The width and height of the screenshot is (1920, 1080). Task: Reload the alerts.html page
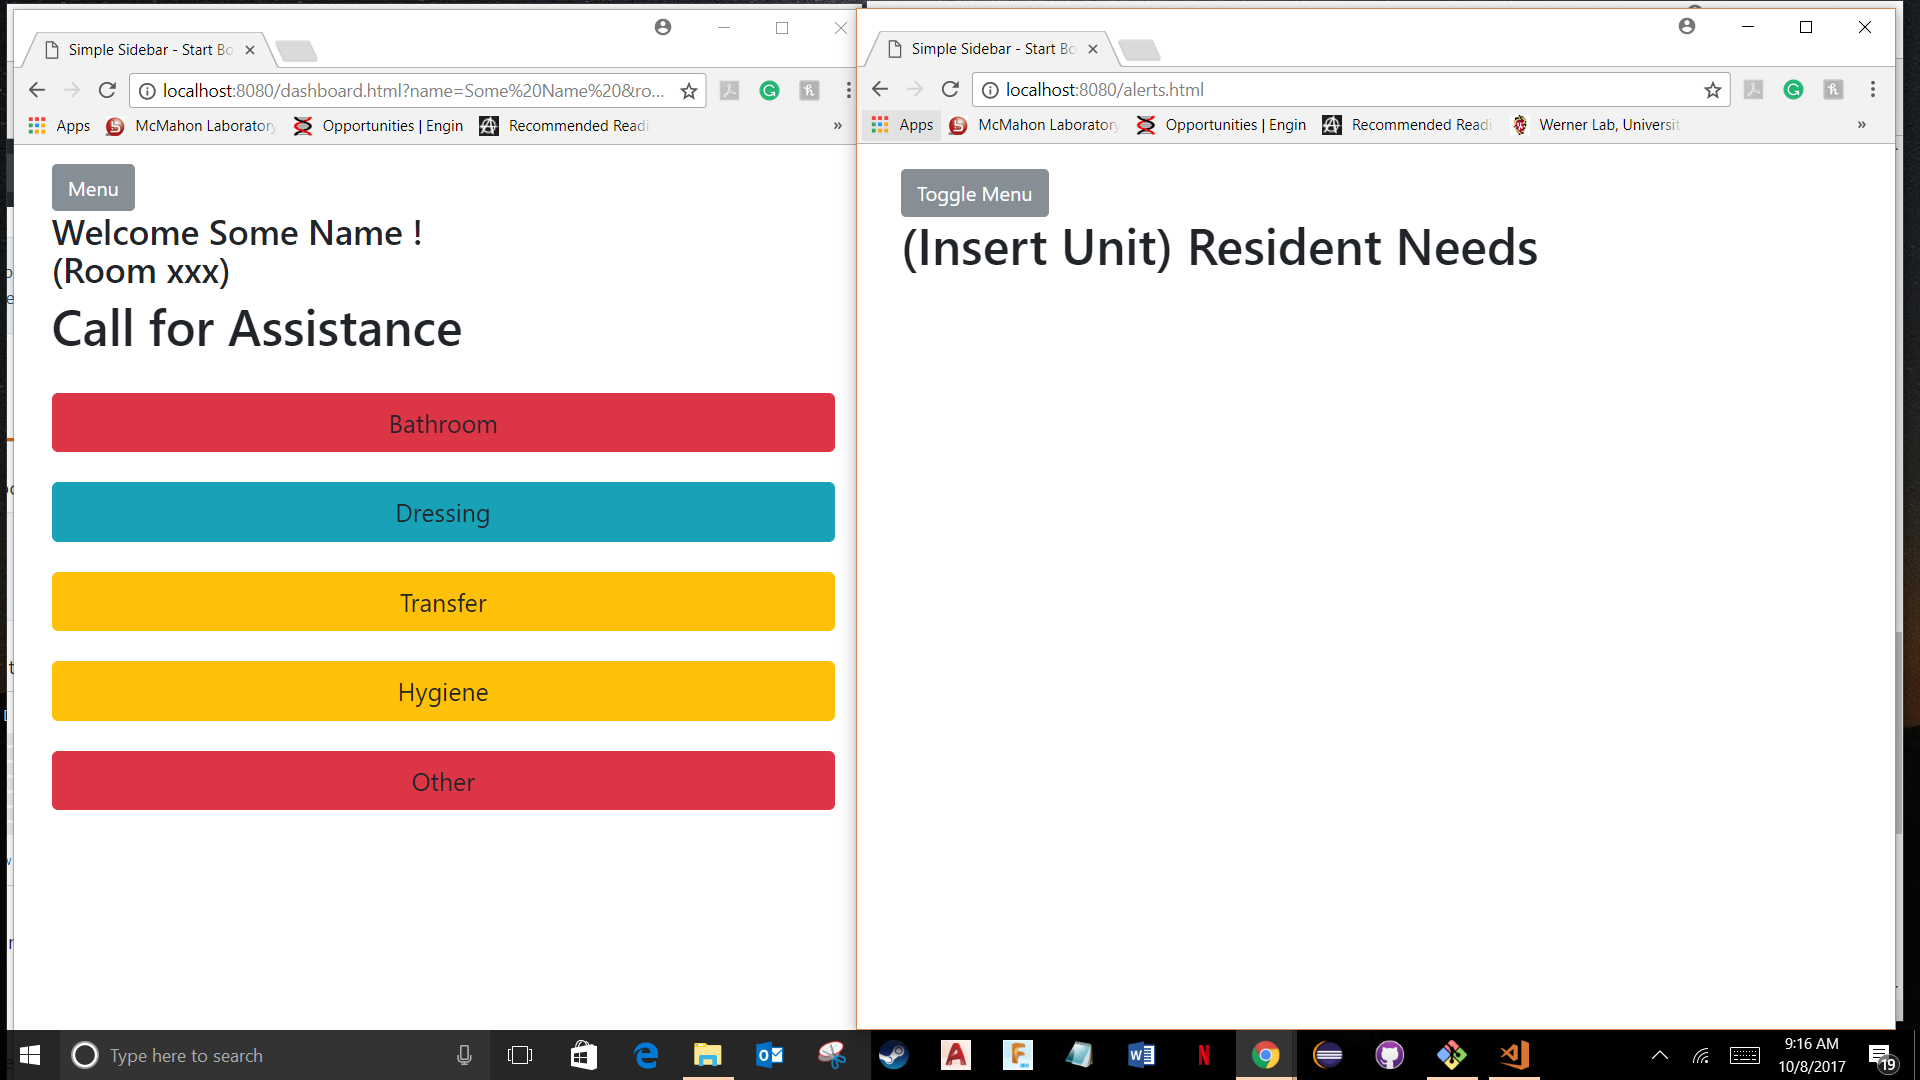(950, 90)
